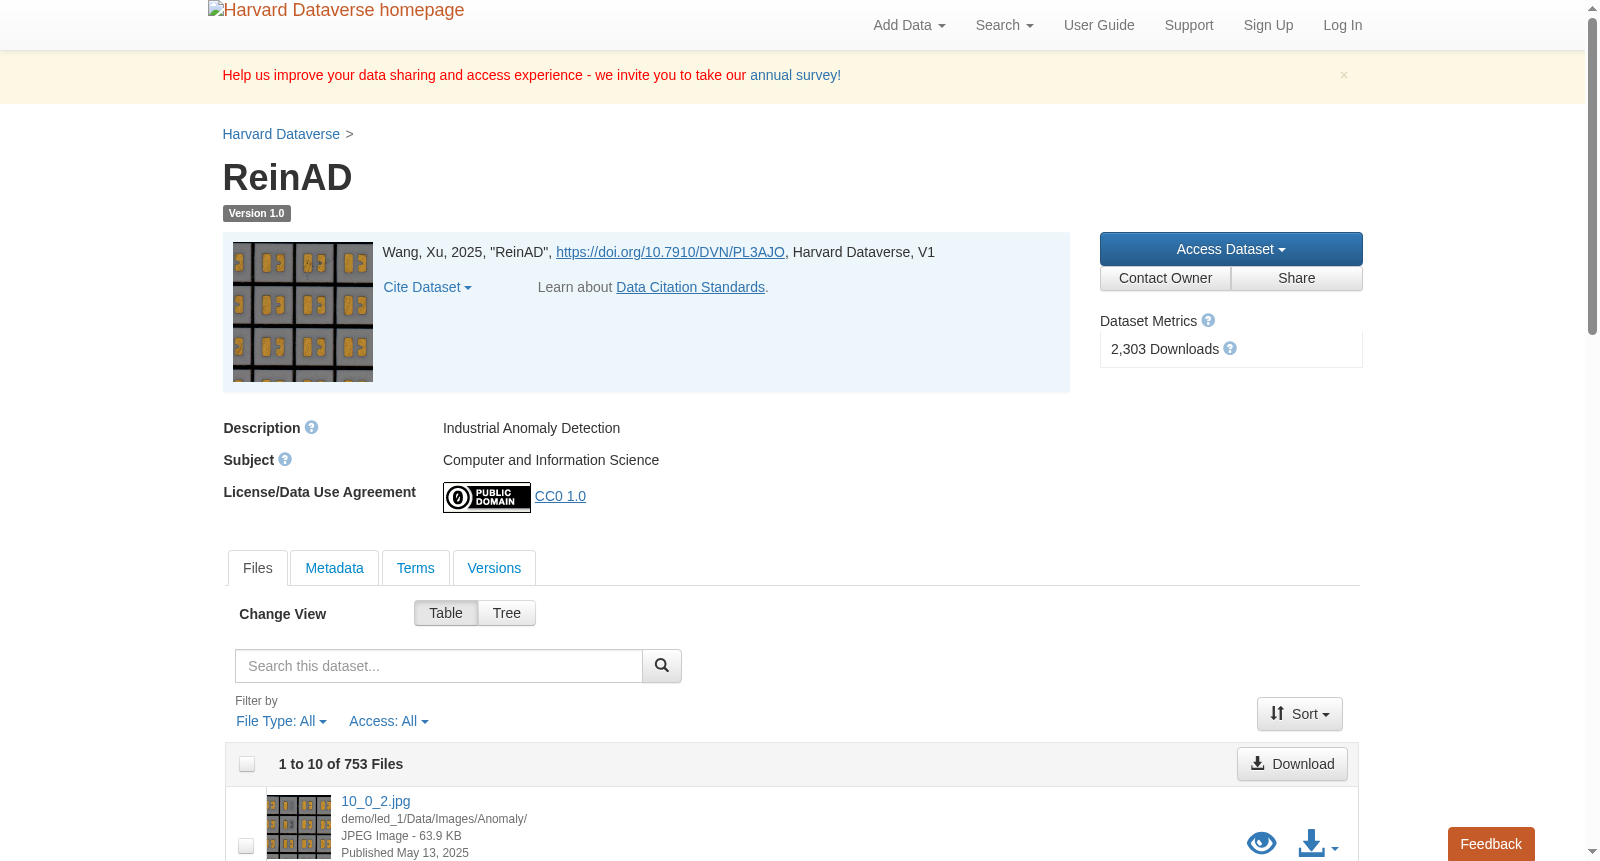The image size is (1600, 861).
Task: Open the Data Citation Standards link
Action: (690, 287)
